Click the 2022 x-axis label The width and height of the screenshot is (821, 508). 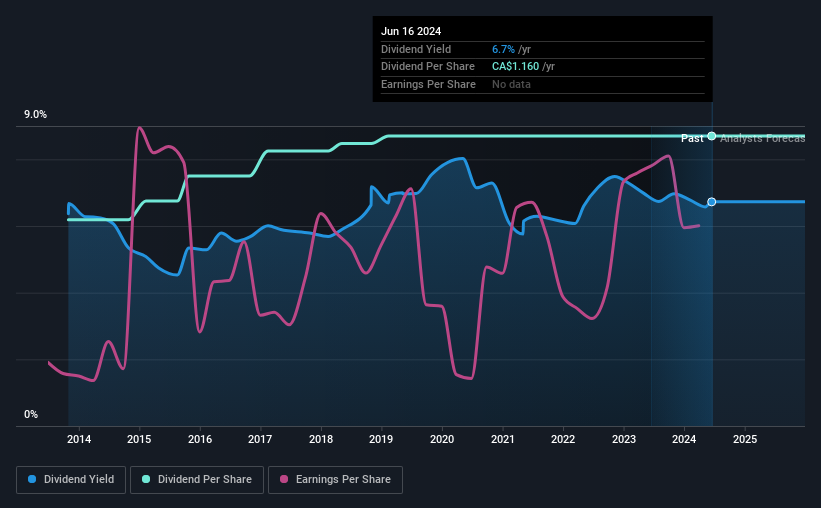point(563,439)
